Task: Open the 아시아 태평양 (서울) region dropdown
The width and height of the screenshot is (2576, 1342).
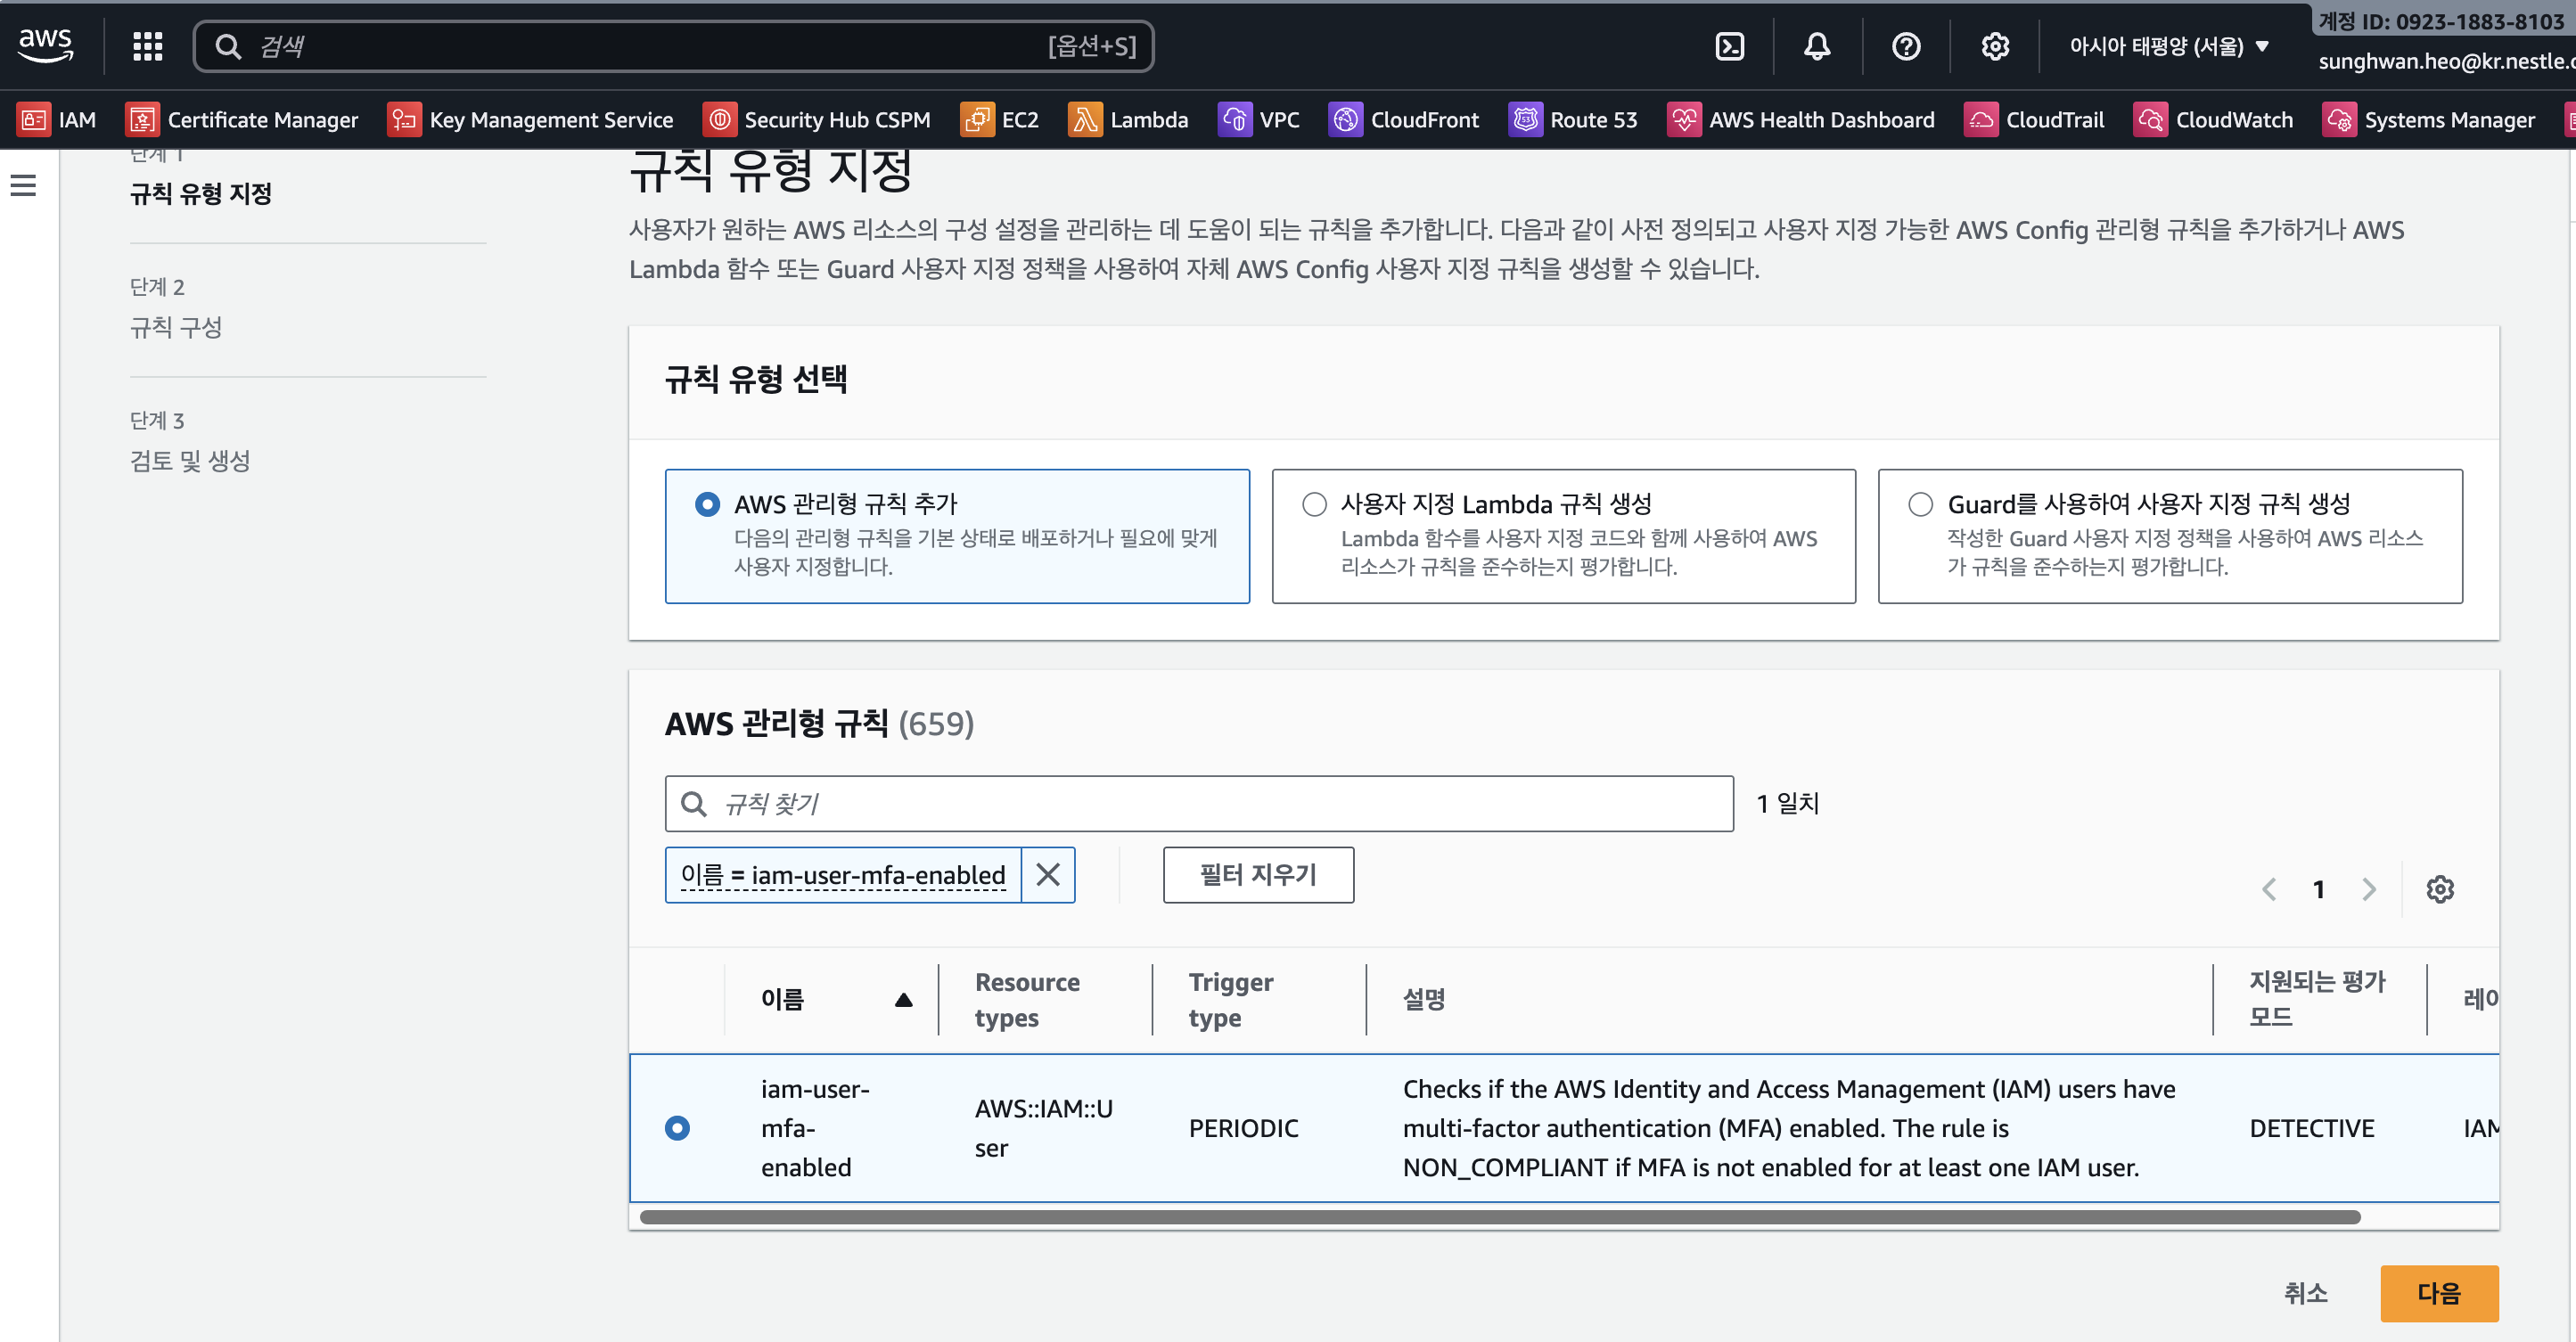Action: 2169,46
